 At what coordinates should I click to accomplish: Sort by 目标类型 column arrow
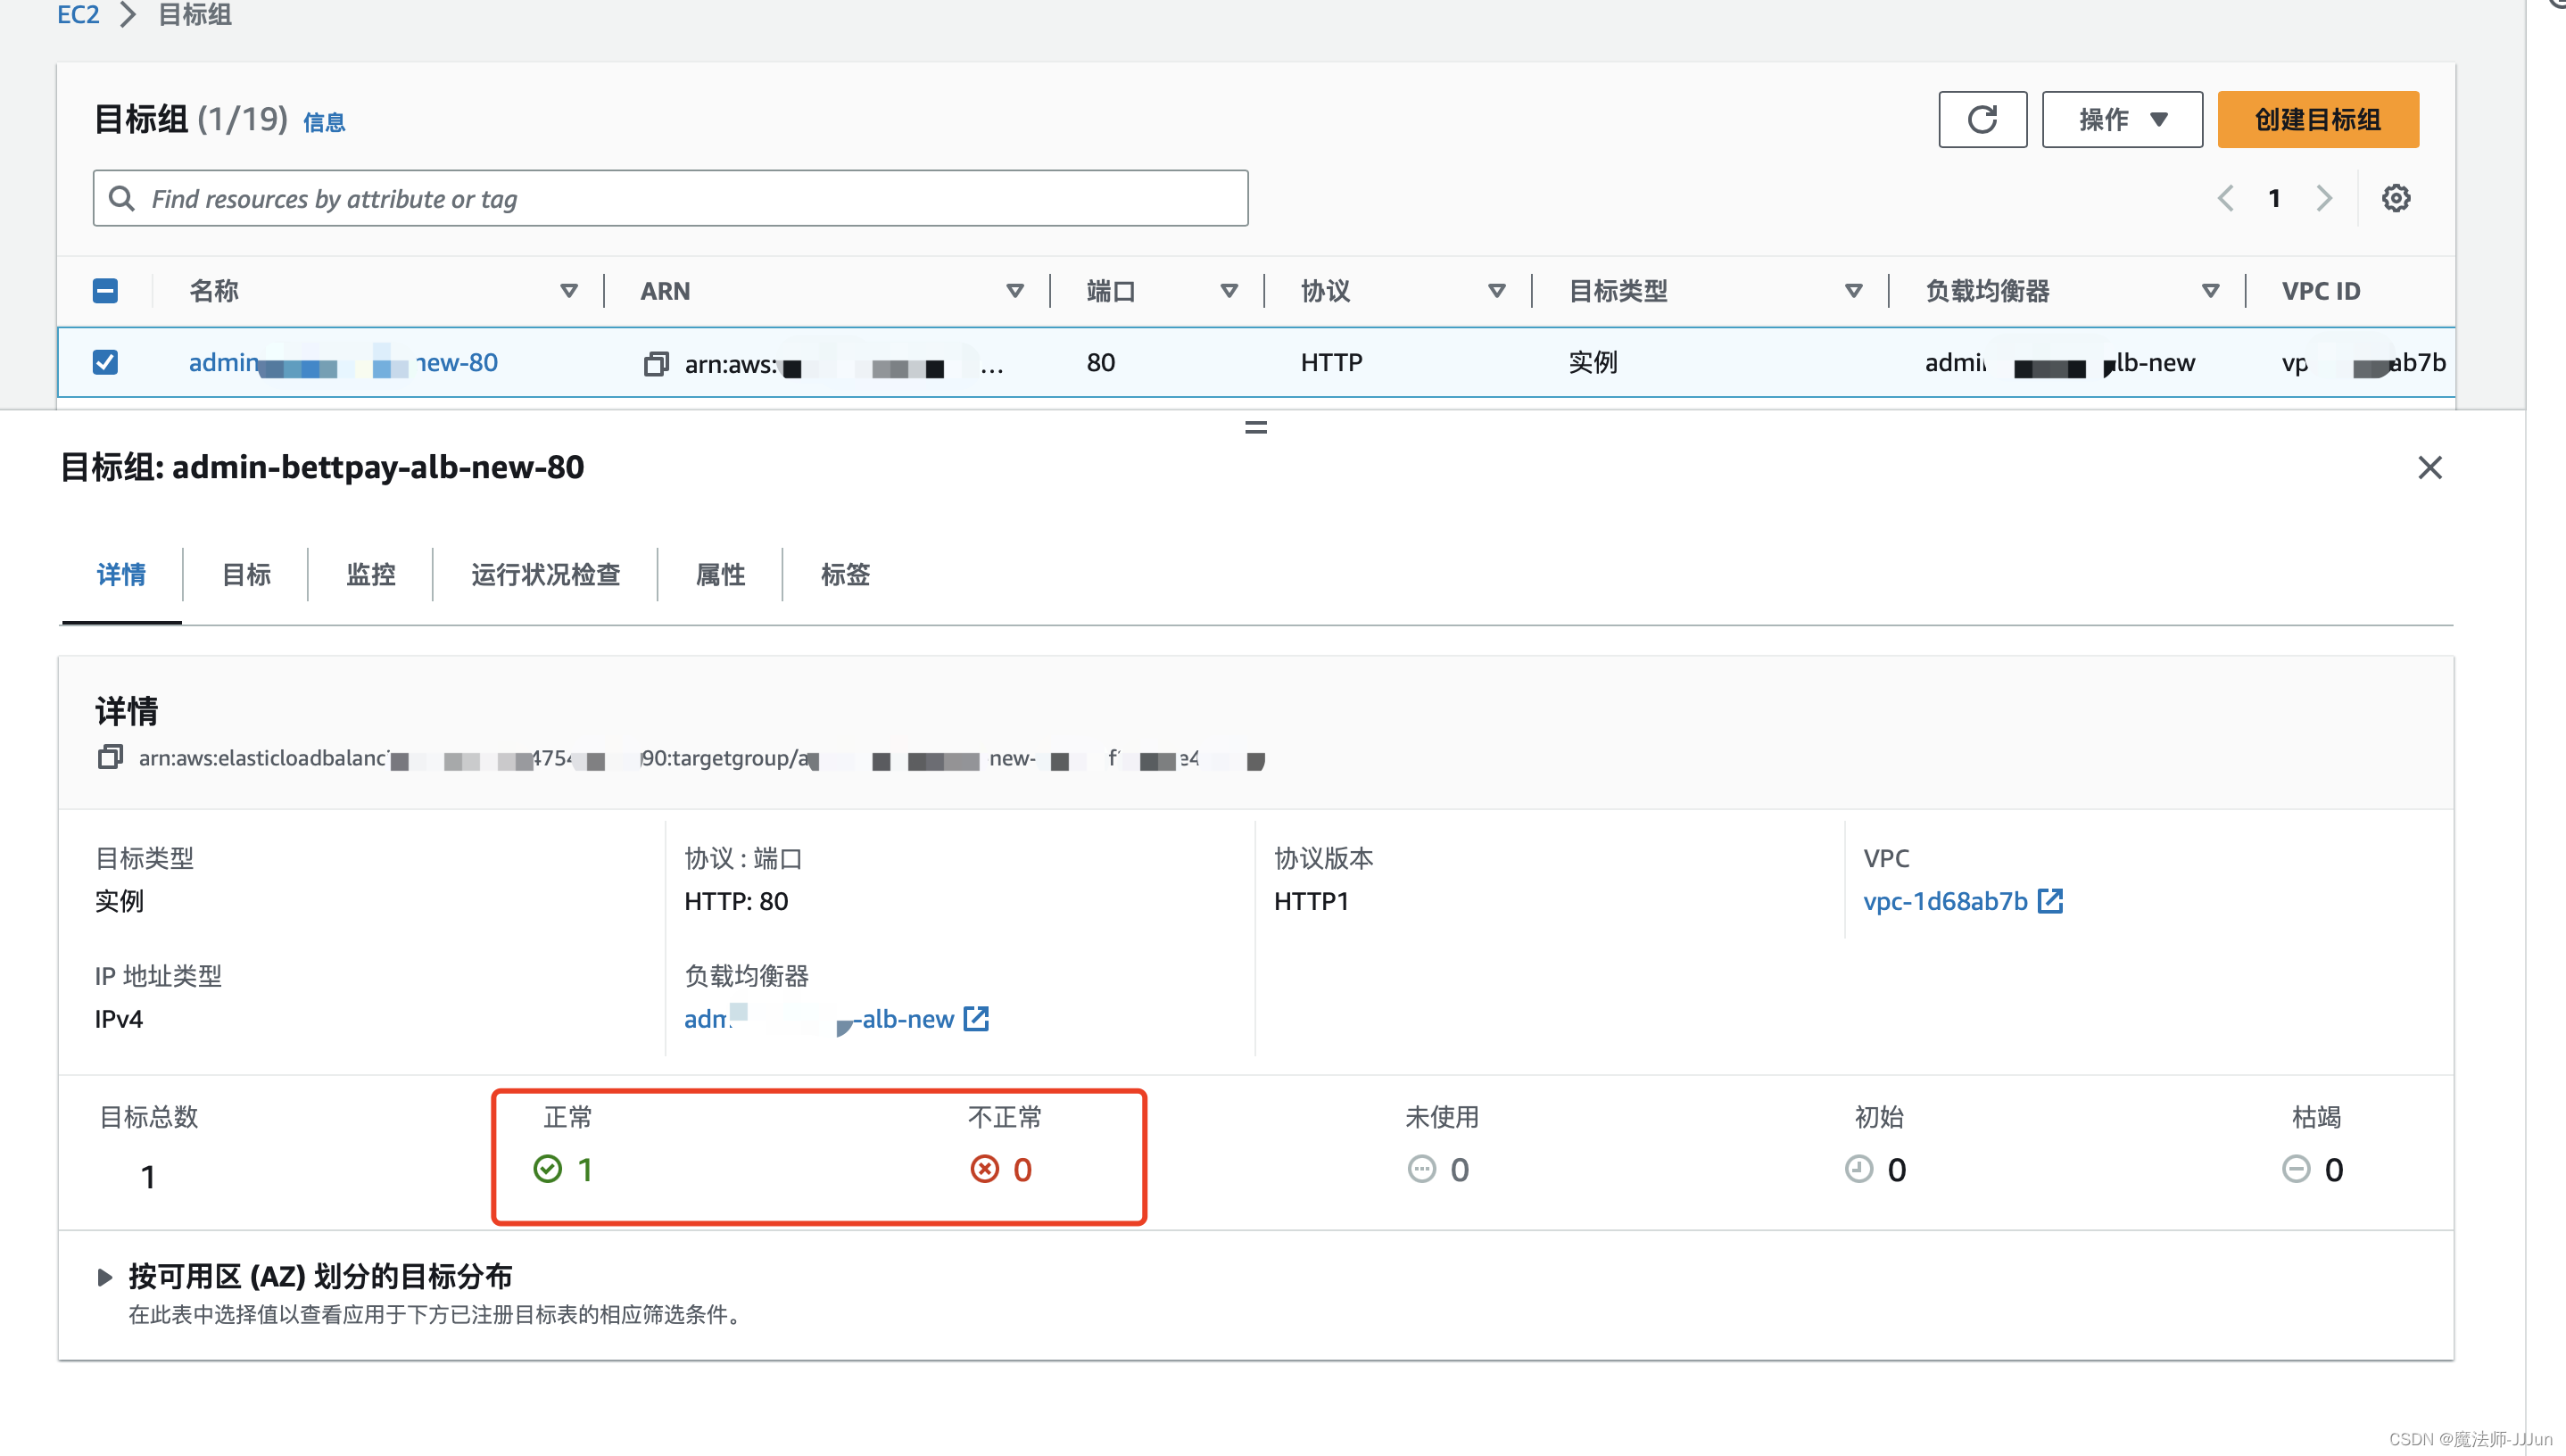point(1854,291)
